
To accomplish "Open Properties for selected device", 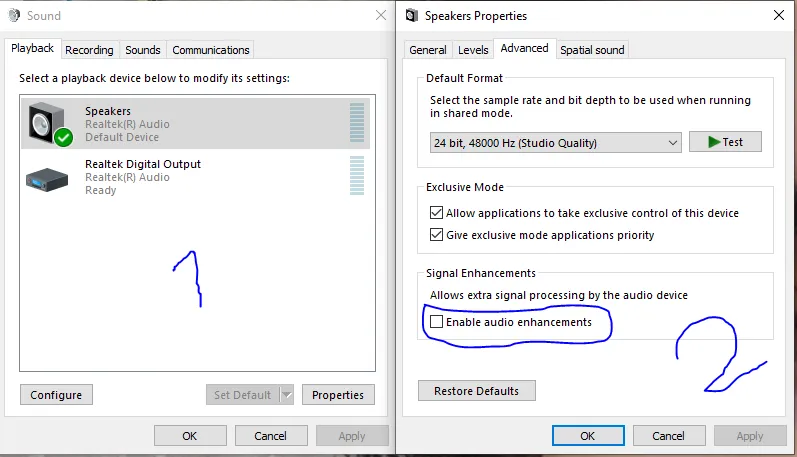I will click(338, 395).
